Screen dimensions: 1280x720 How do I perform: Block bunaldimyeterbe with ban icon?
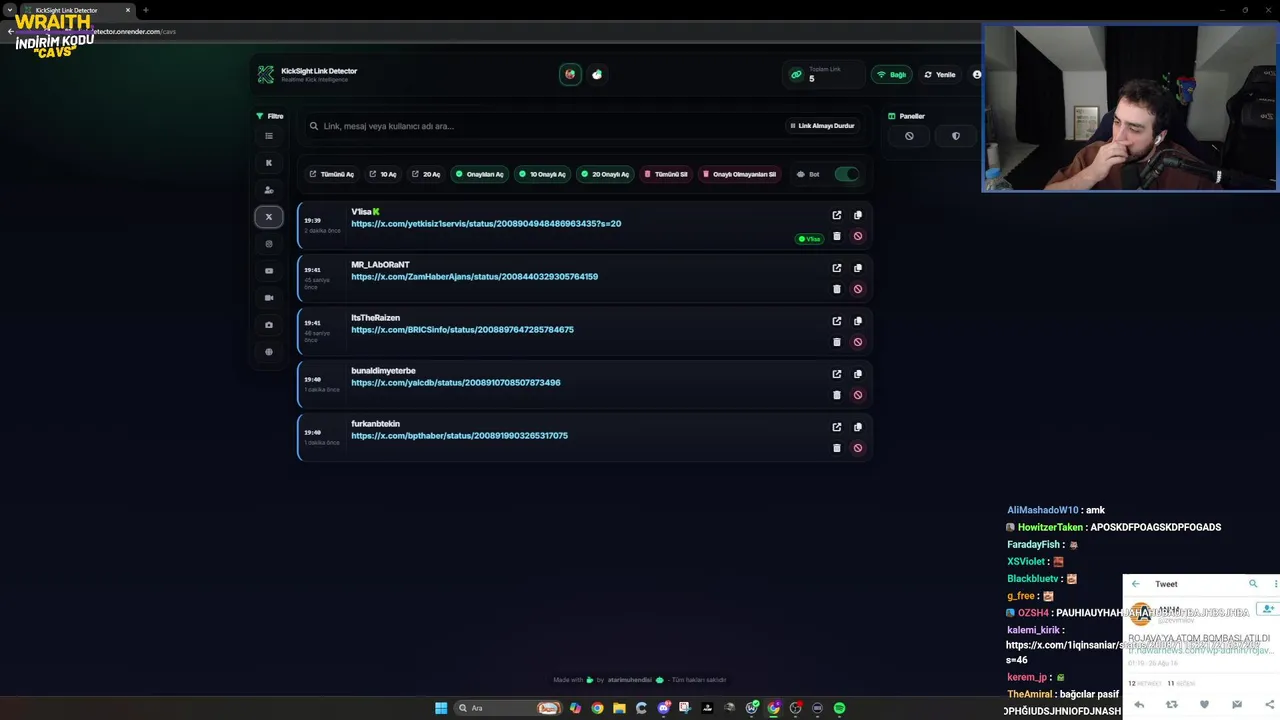[x=858, y=395]
